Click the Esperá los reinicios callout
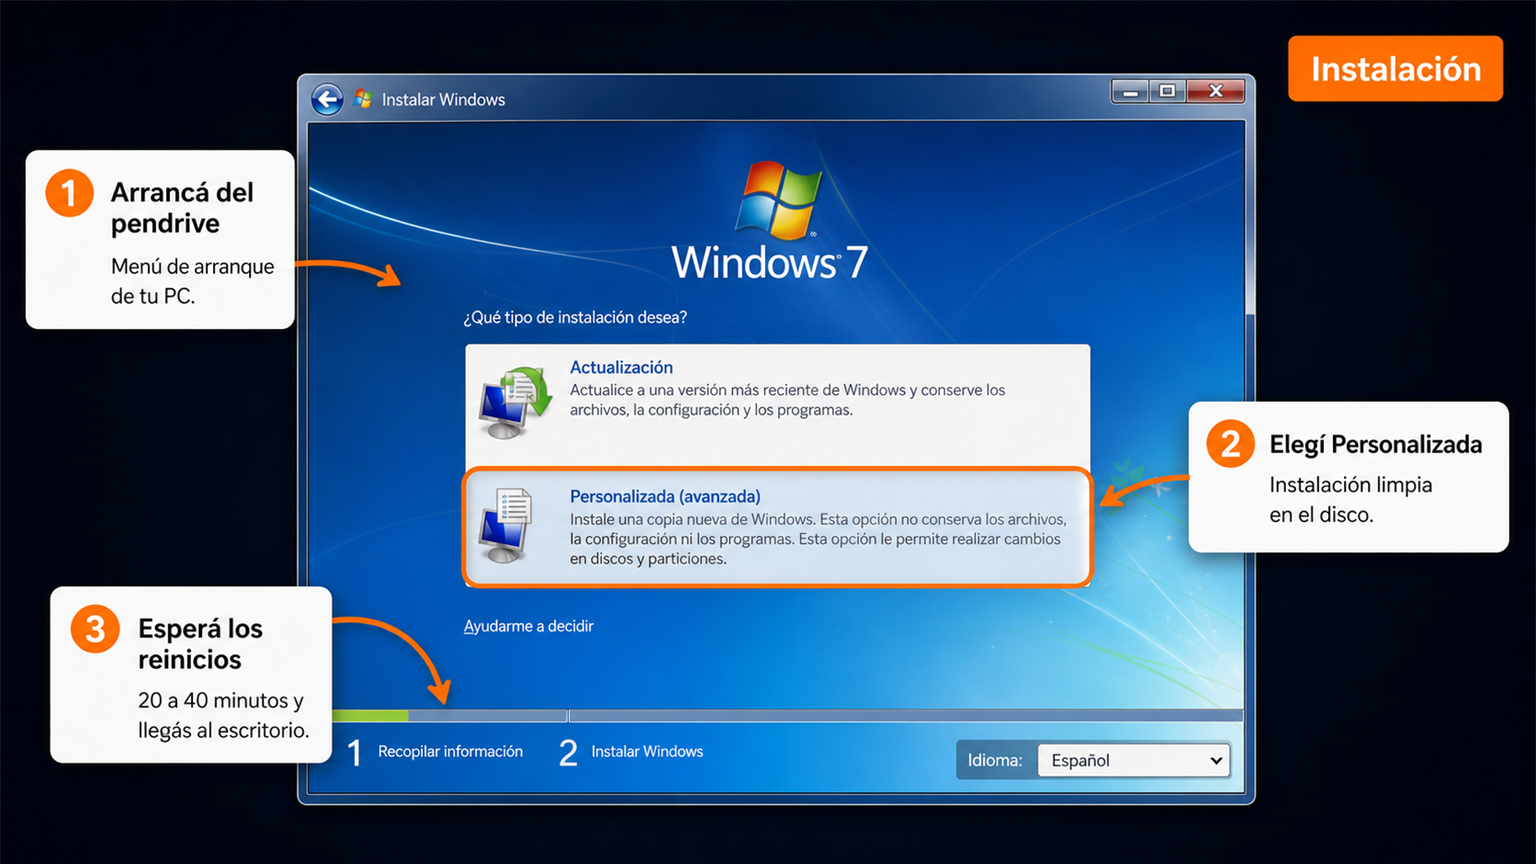 (x=191, y=675)
